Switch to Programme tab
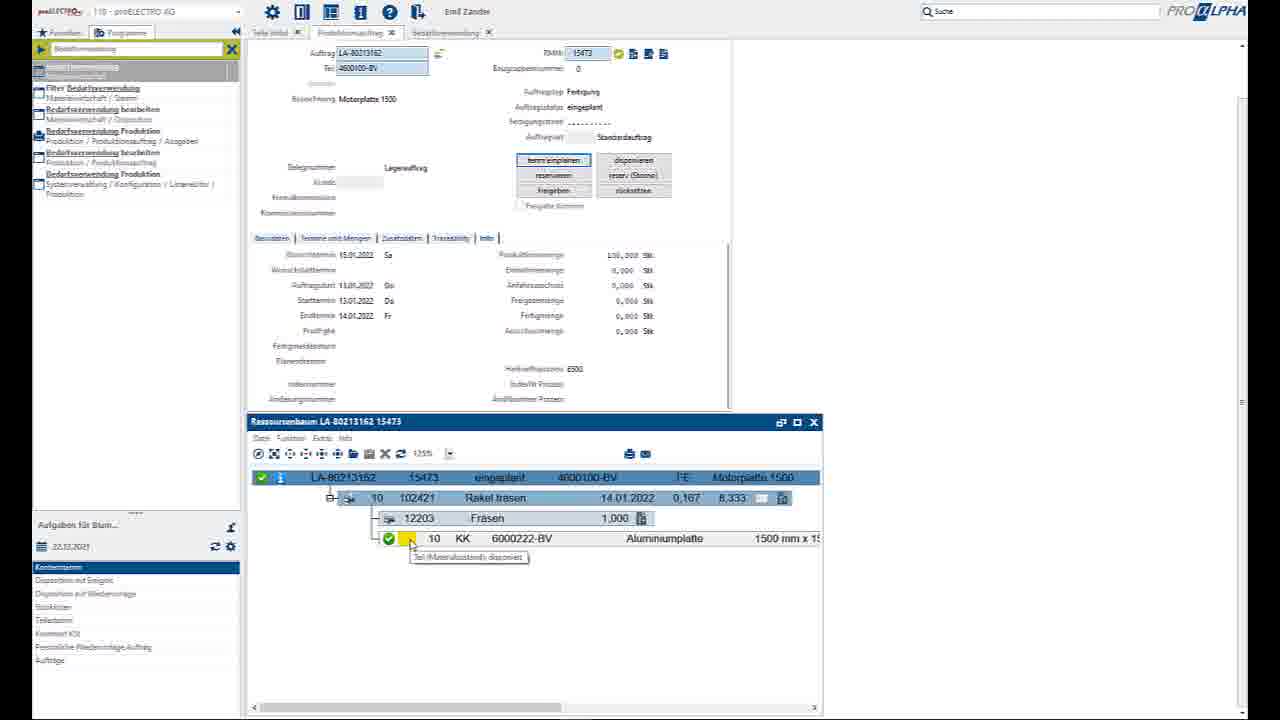This screenshot has height=720, width=1280. (122, 33)
